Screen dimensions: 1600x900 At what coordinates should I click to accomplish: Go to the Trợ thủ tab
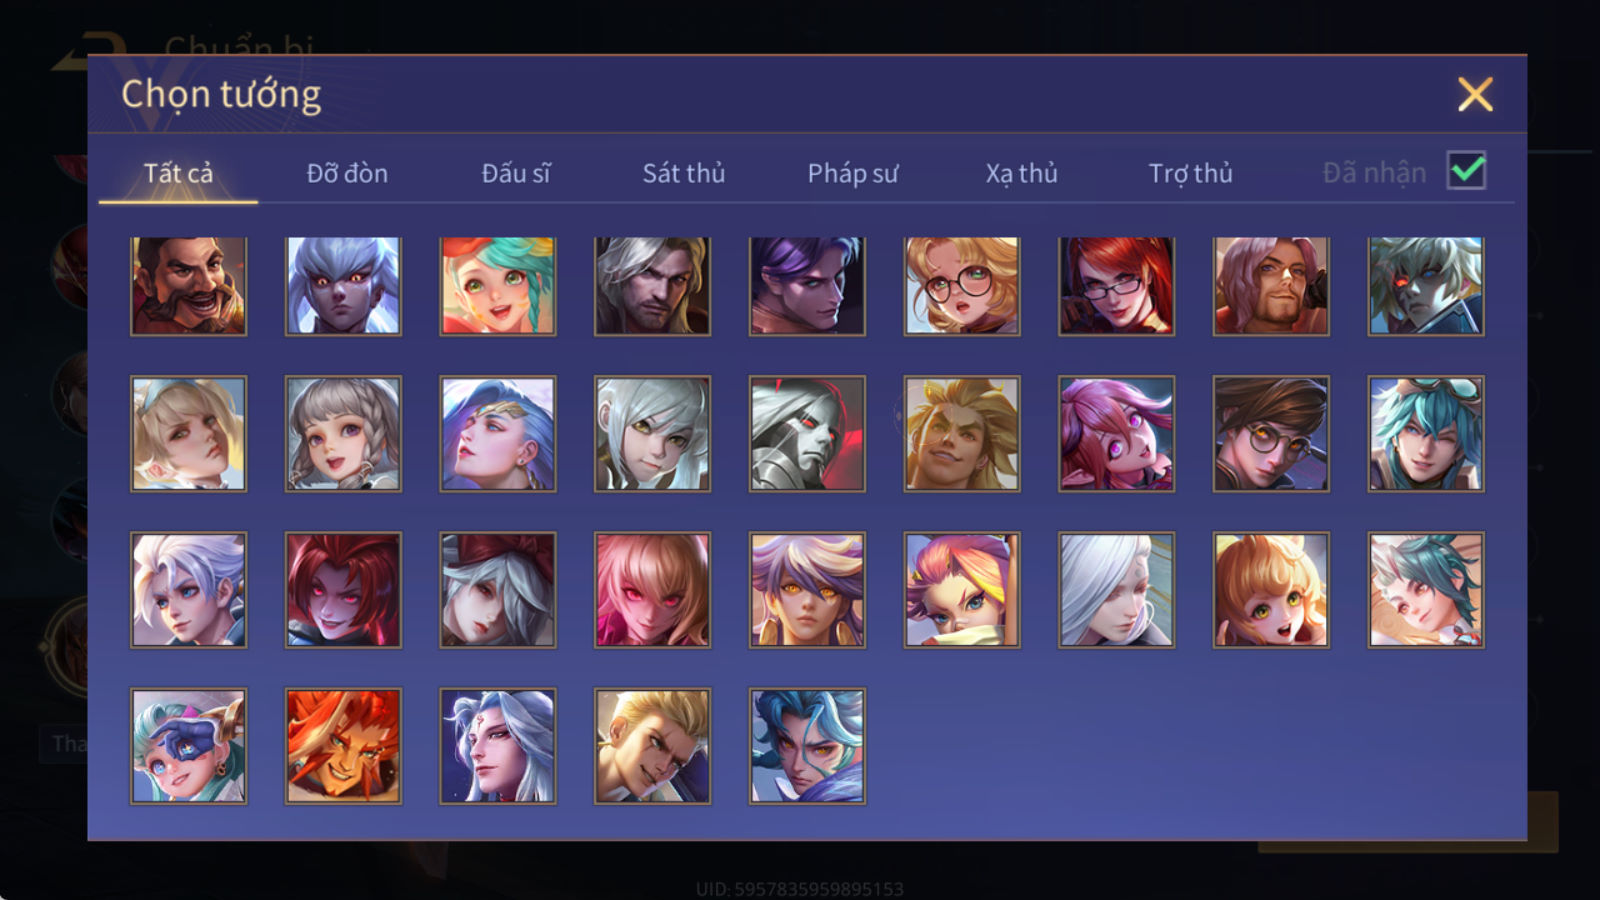click(1190, 173)
